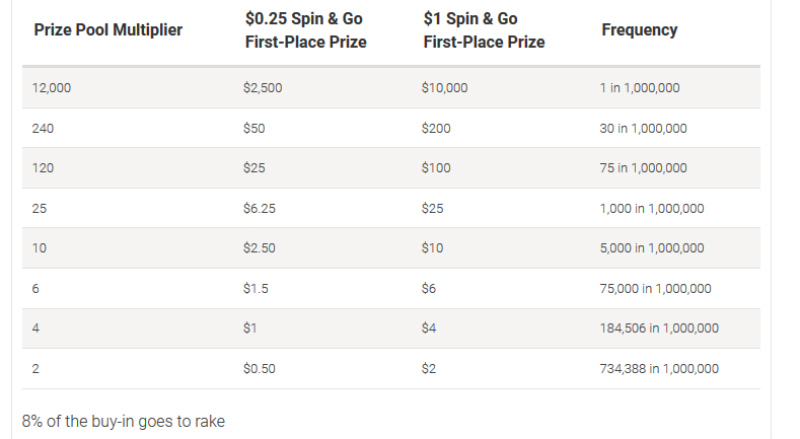Click the $1 Spin & Go column header
800x439 pixels.
click(484, 30)
